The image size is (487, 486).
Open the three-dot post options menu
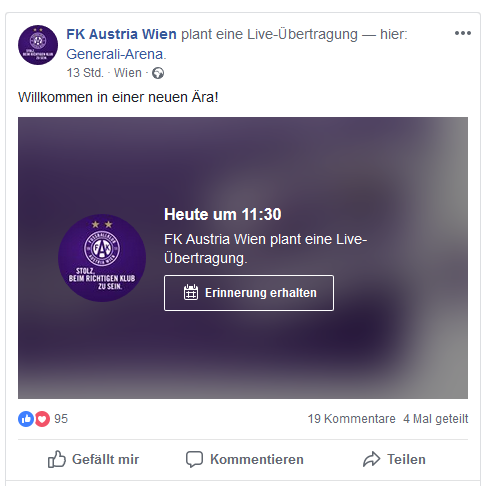tap(463, 33)
